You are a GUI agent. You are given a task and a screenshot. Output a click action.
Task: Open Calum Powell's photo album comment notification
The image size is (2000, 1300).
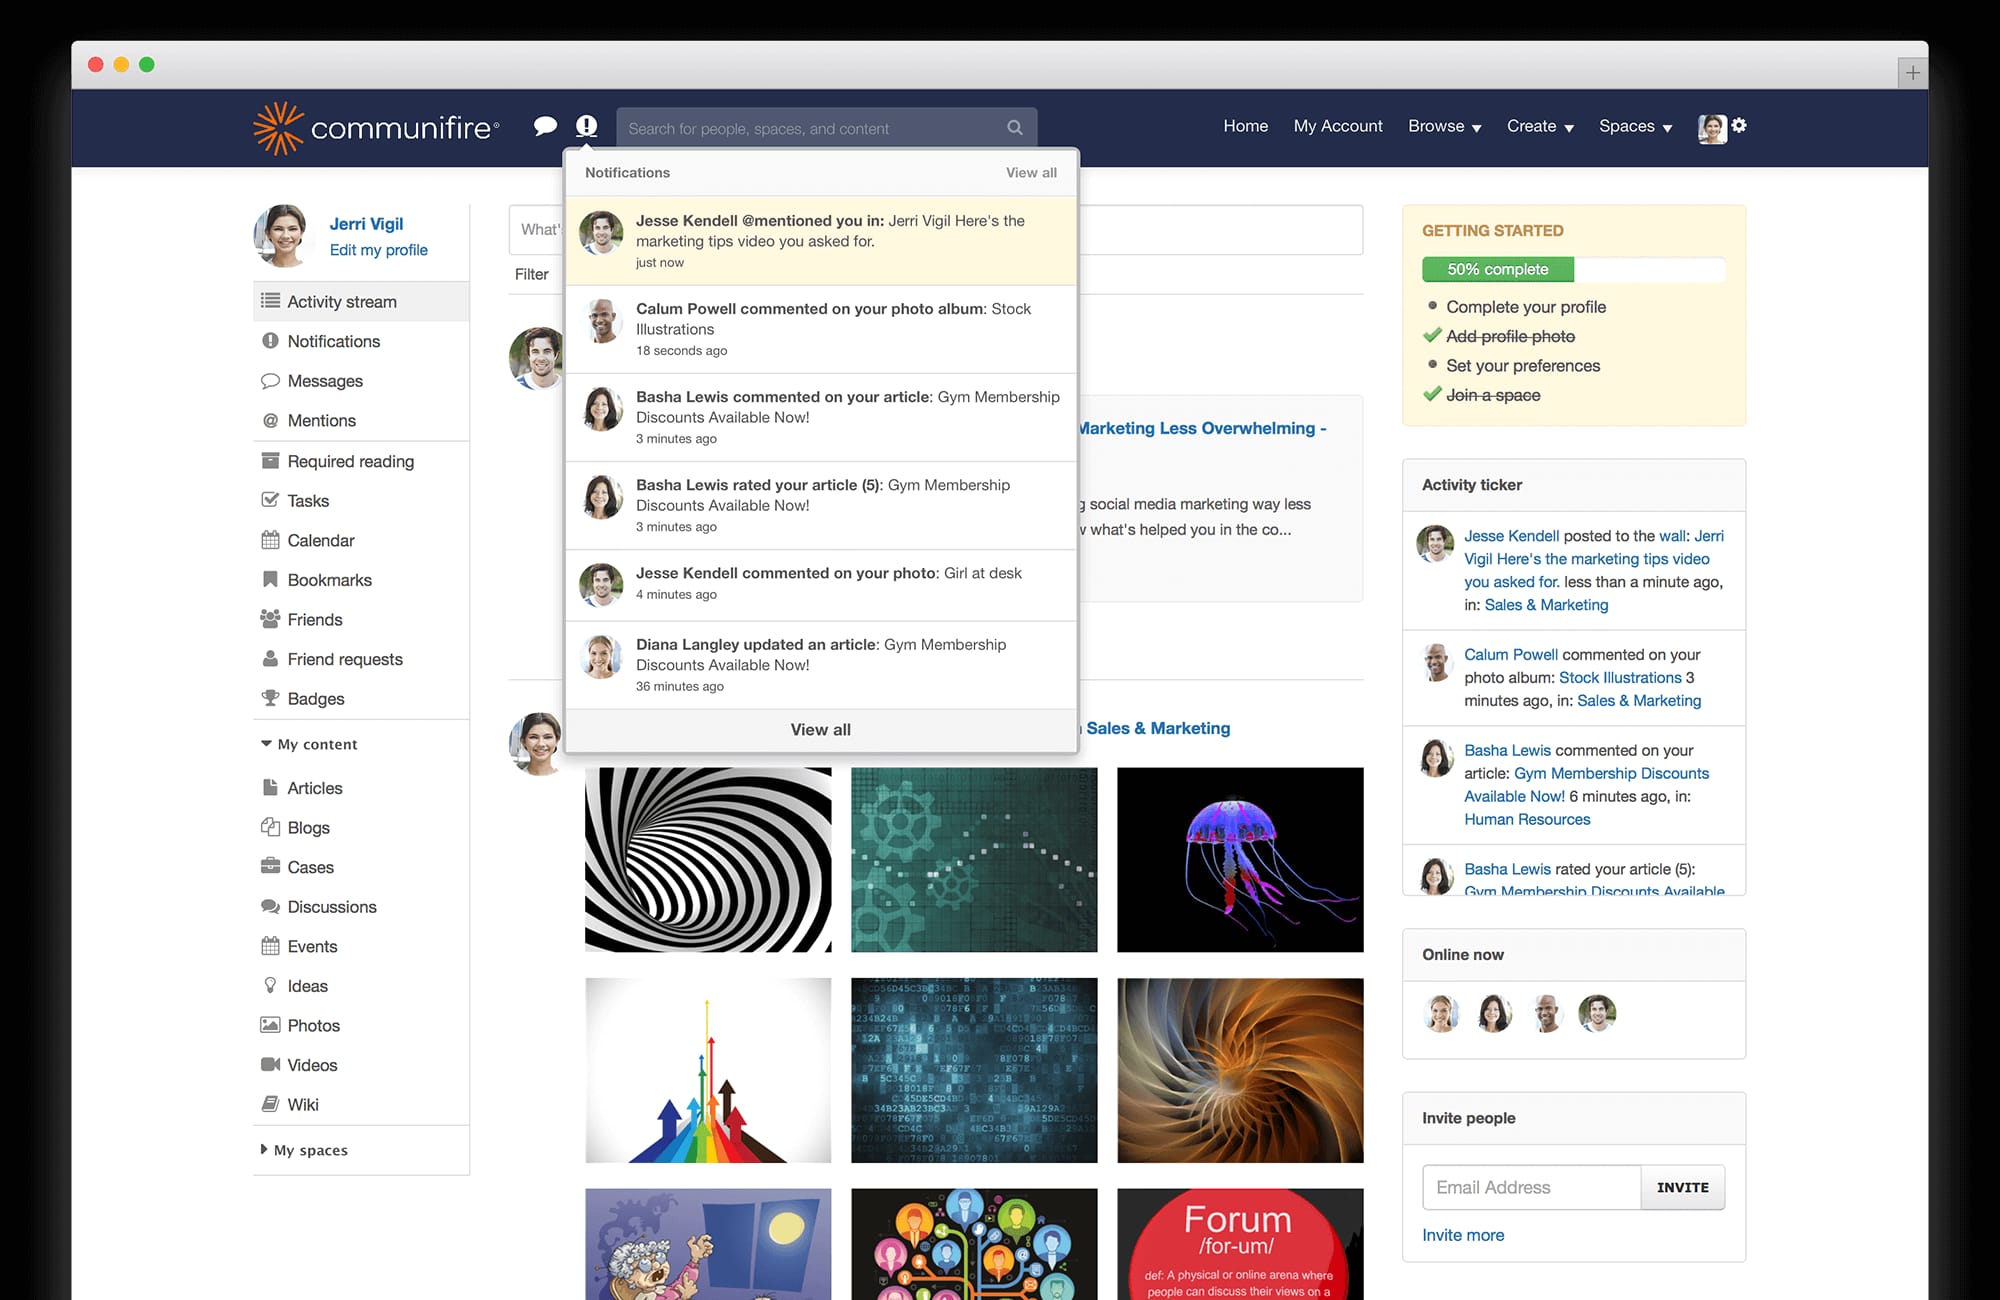coord(821,329)
